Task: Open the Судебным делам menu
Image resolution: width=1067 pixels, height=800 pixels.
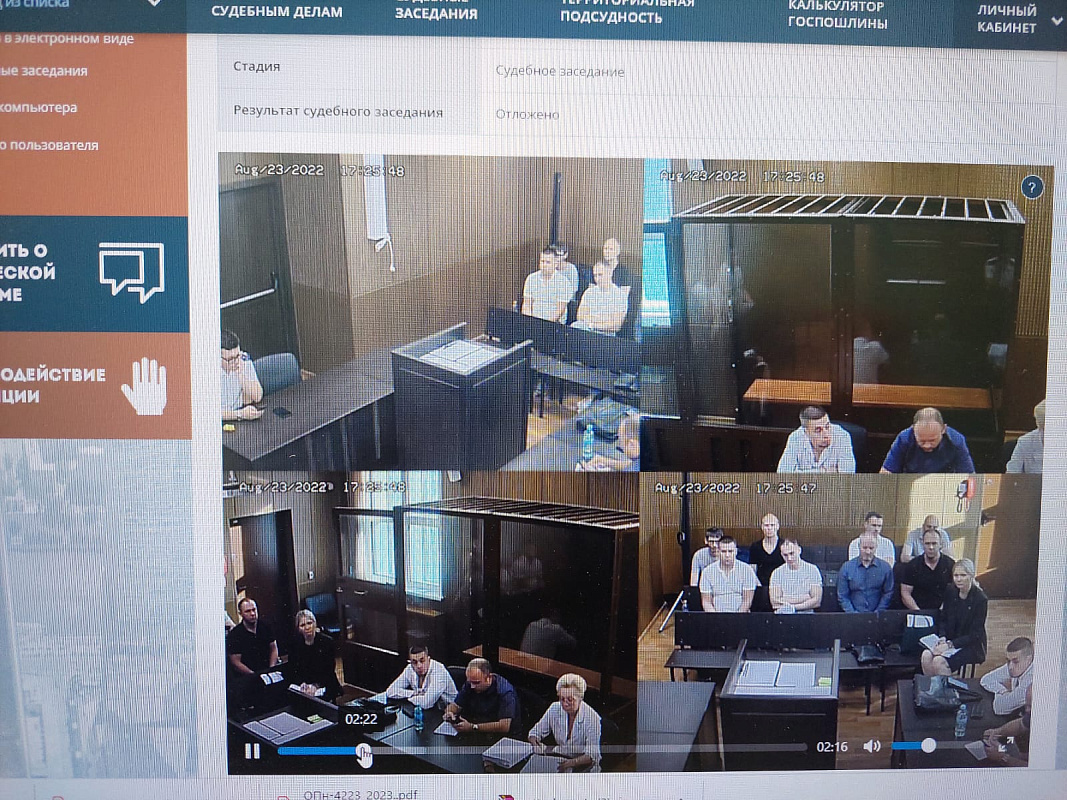Action: pyautogui.click(x=277, y=12)
